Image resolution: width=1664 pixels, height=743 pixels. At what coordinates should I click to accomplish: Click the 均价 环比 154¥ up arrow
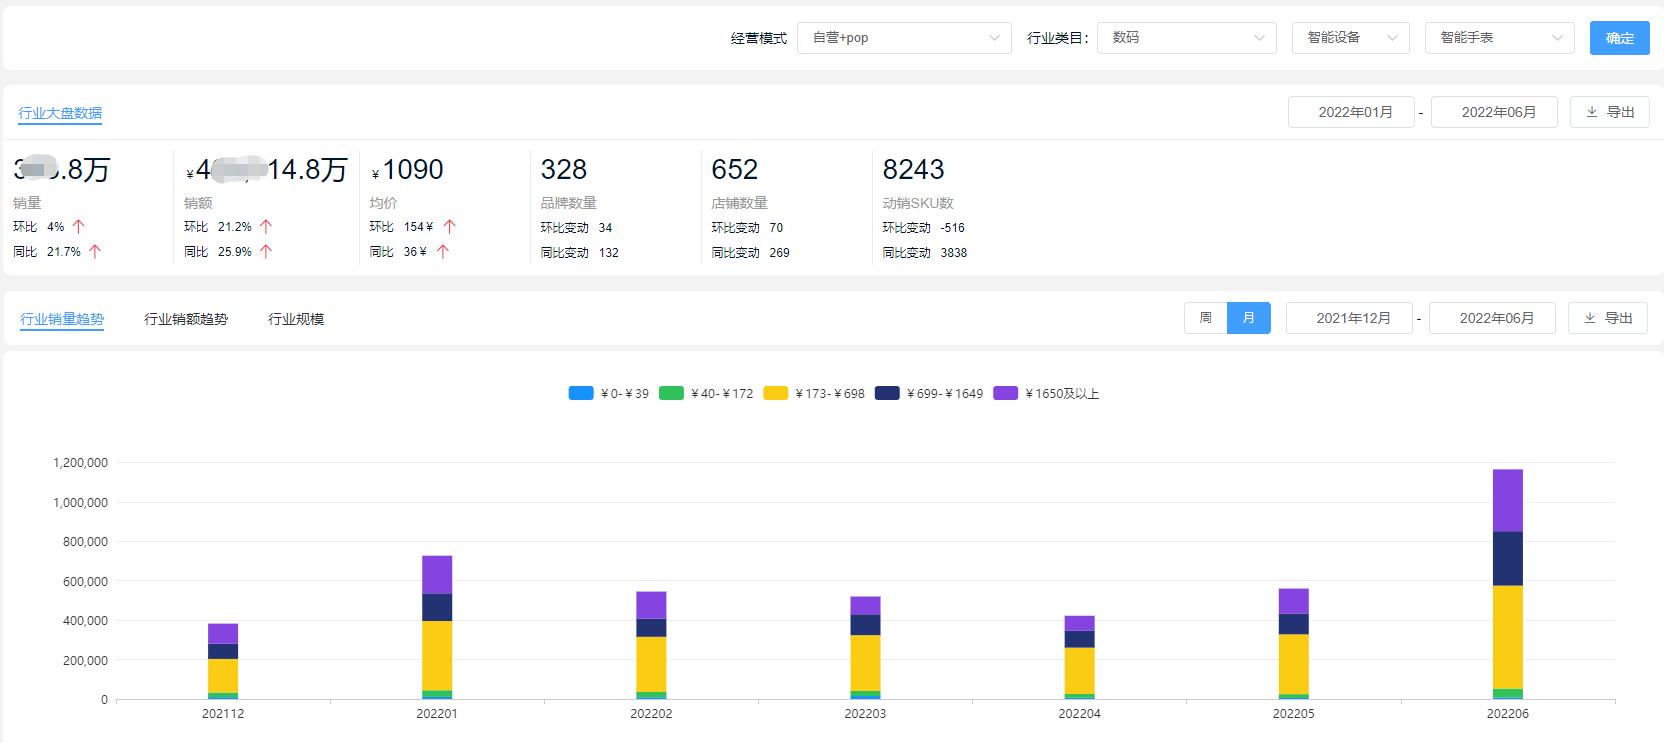click(449, 227)
